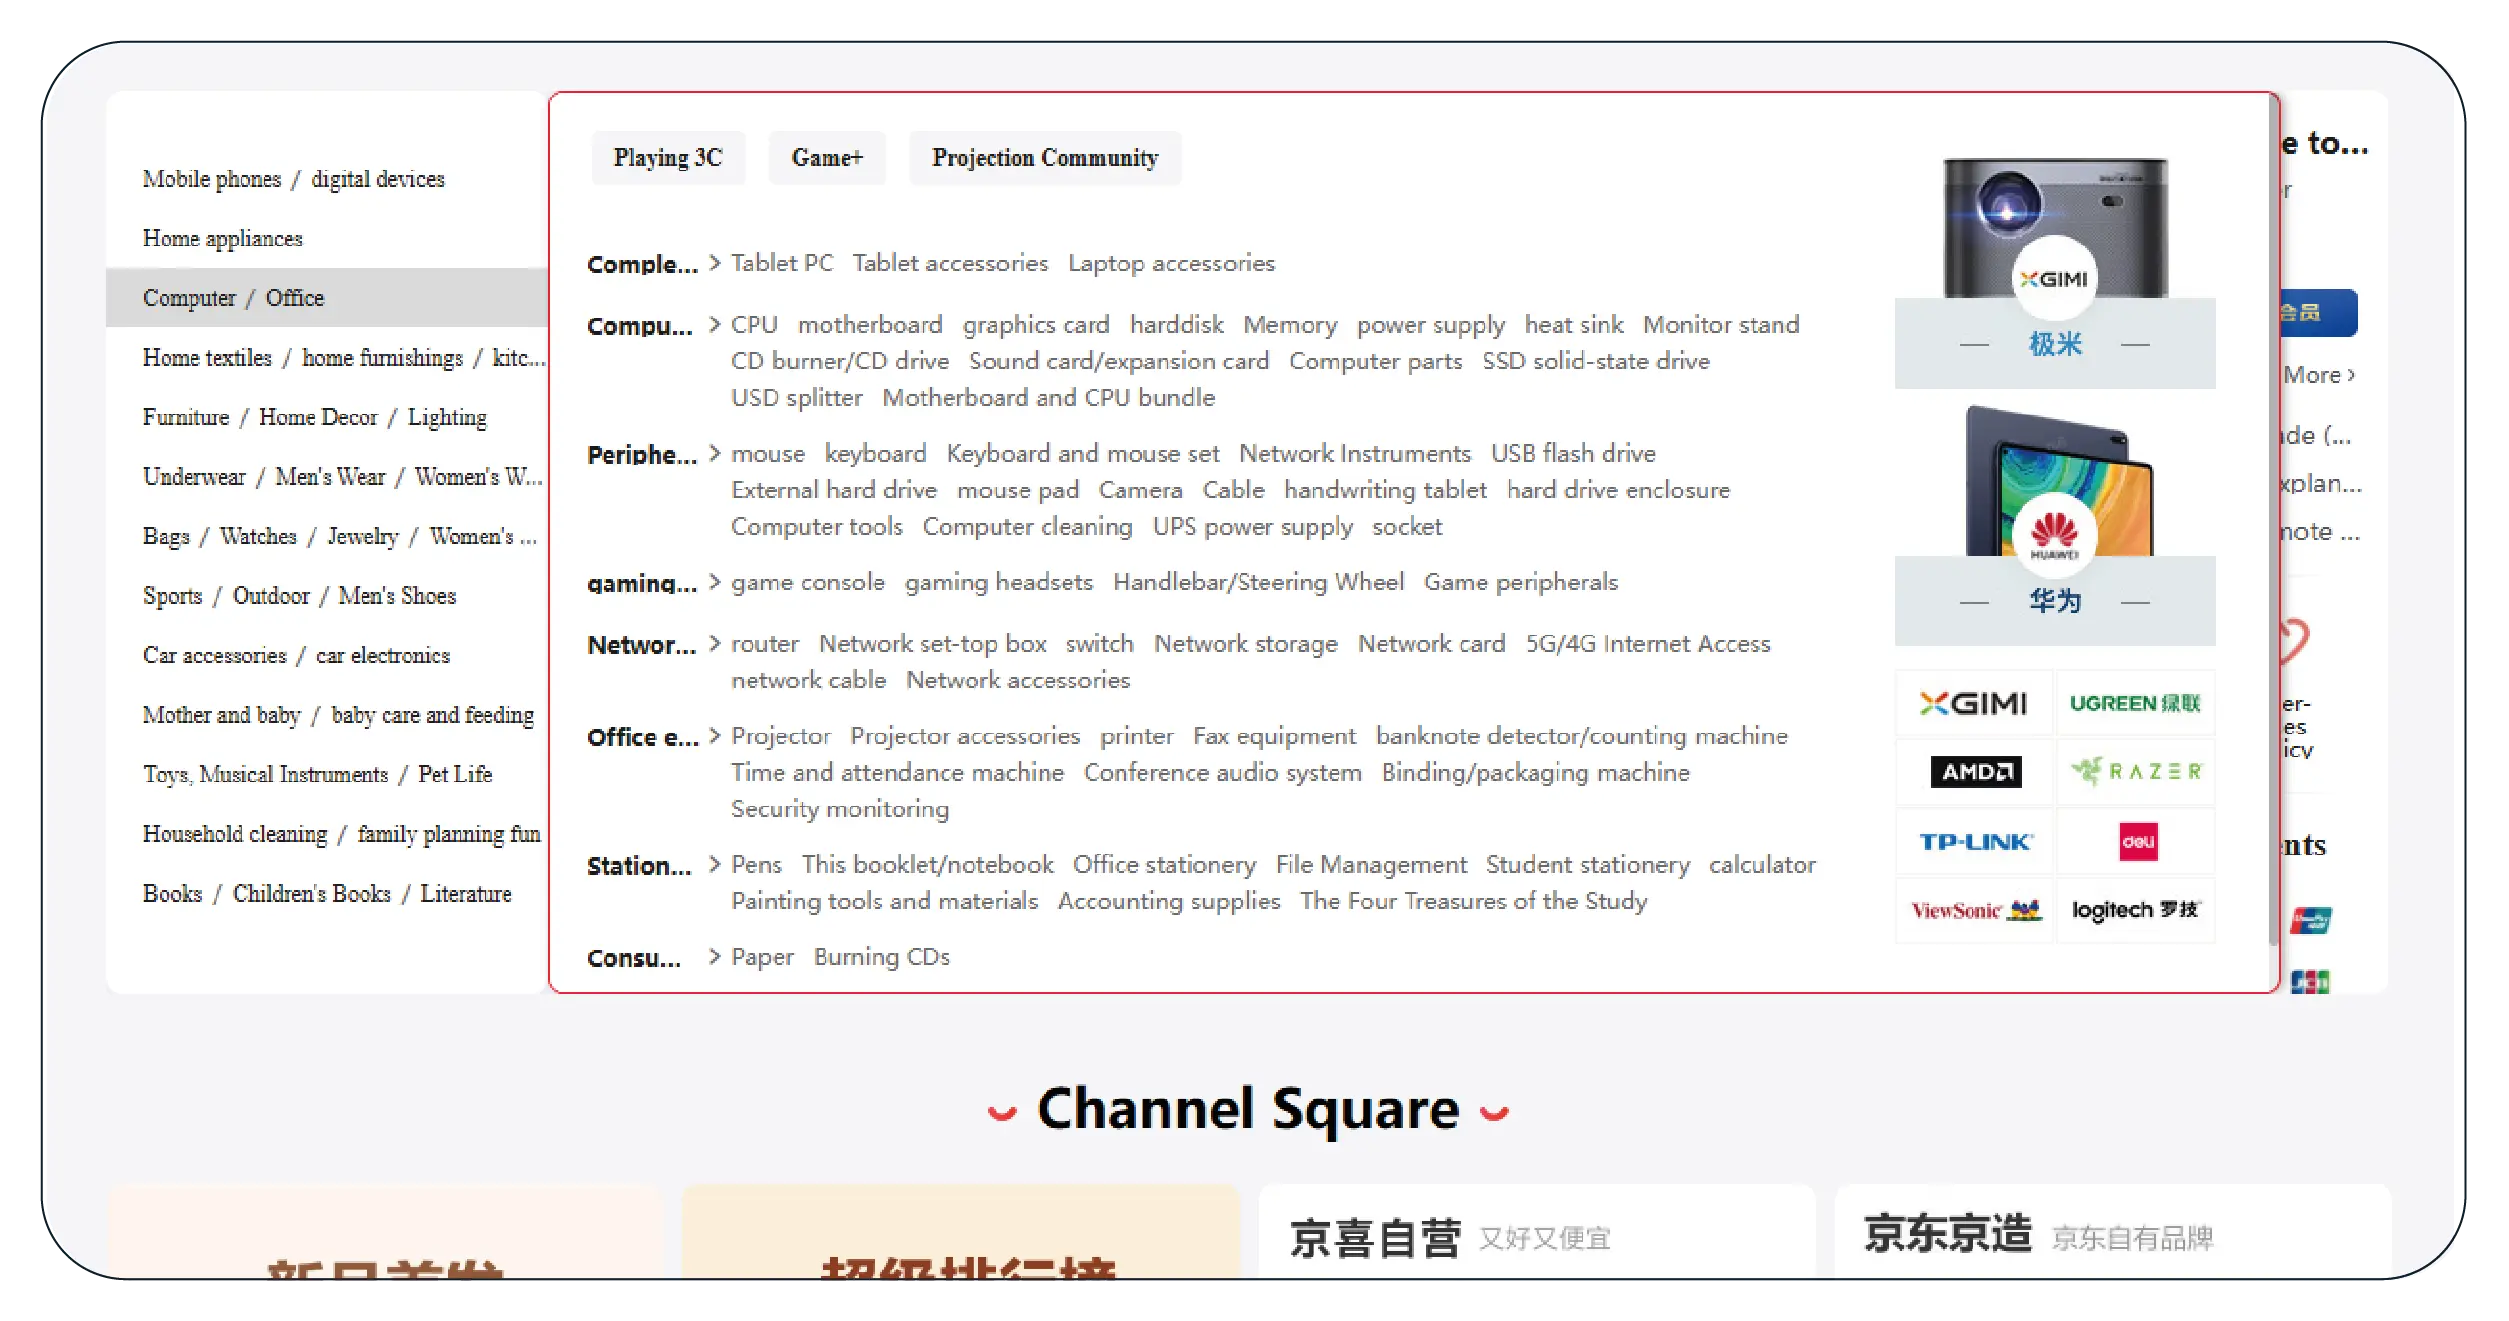Image resolution: width=2509 pixels, height=1321 pixels.
Task: Click the ViewSonic brand logo
Action: 1975,910
